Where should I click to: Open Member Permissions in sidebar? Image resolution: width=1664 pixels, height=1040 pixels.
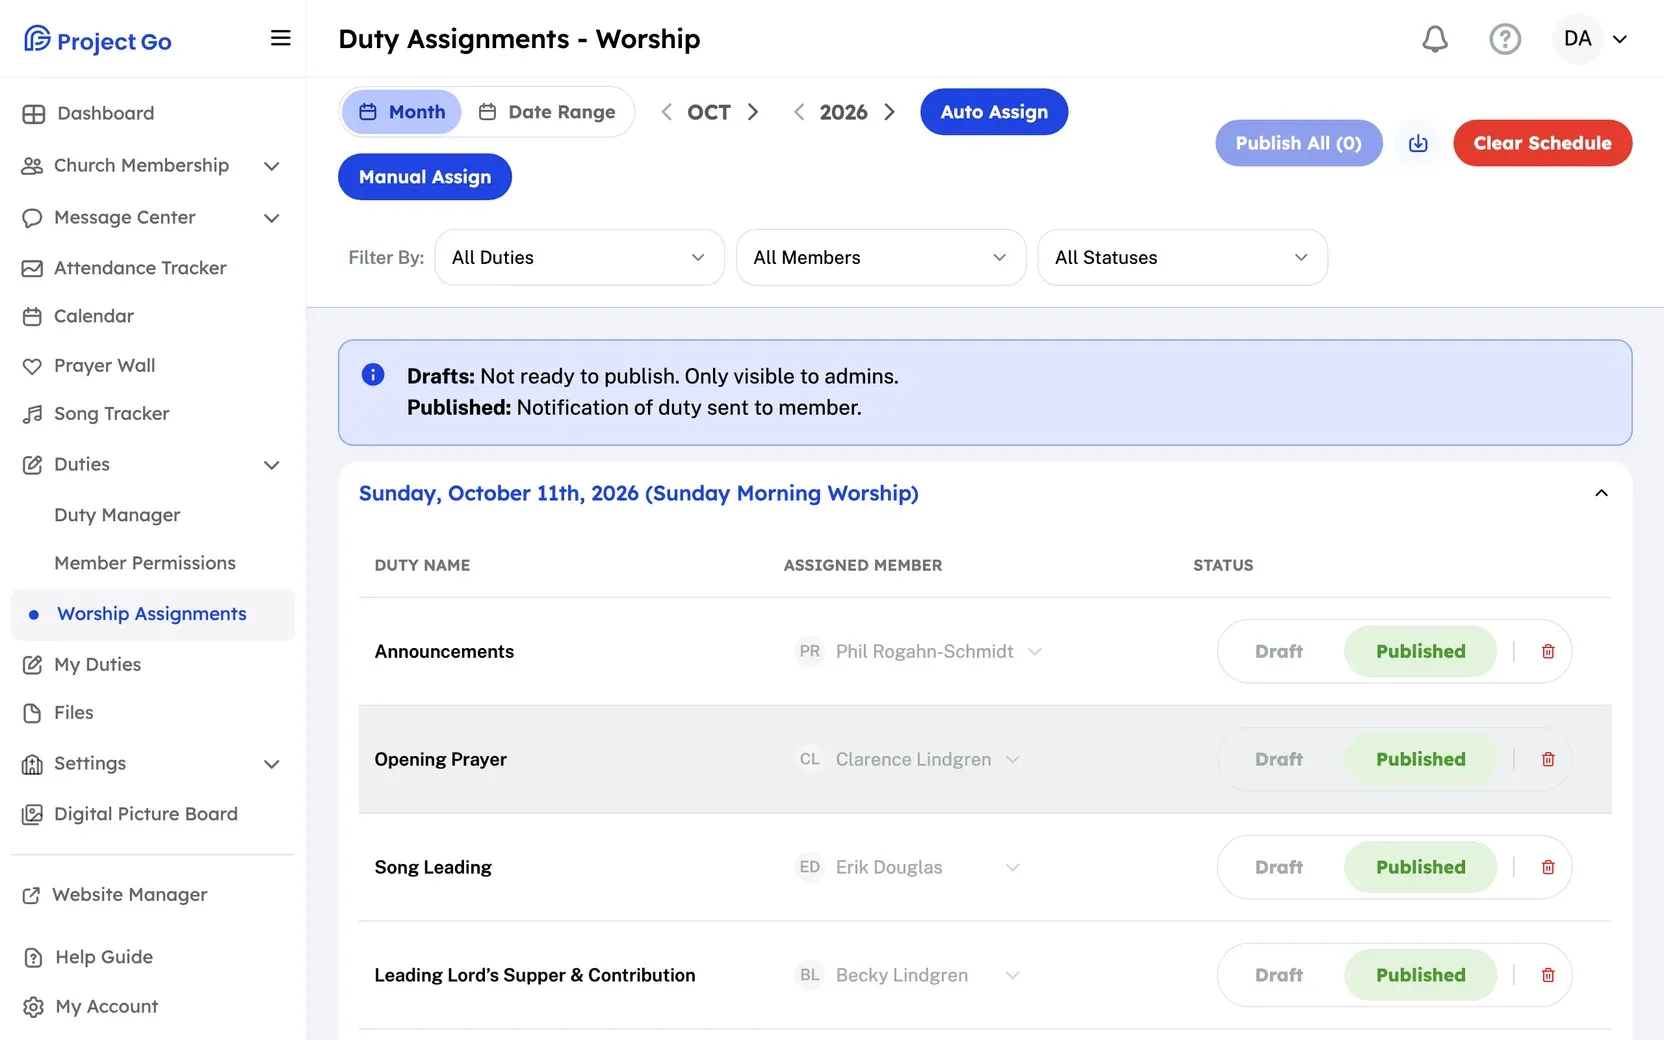click(145, 563)
